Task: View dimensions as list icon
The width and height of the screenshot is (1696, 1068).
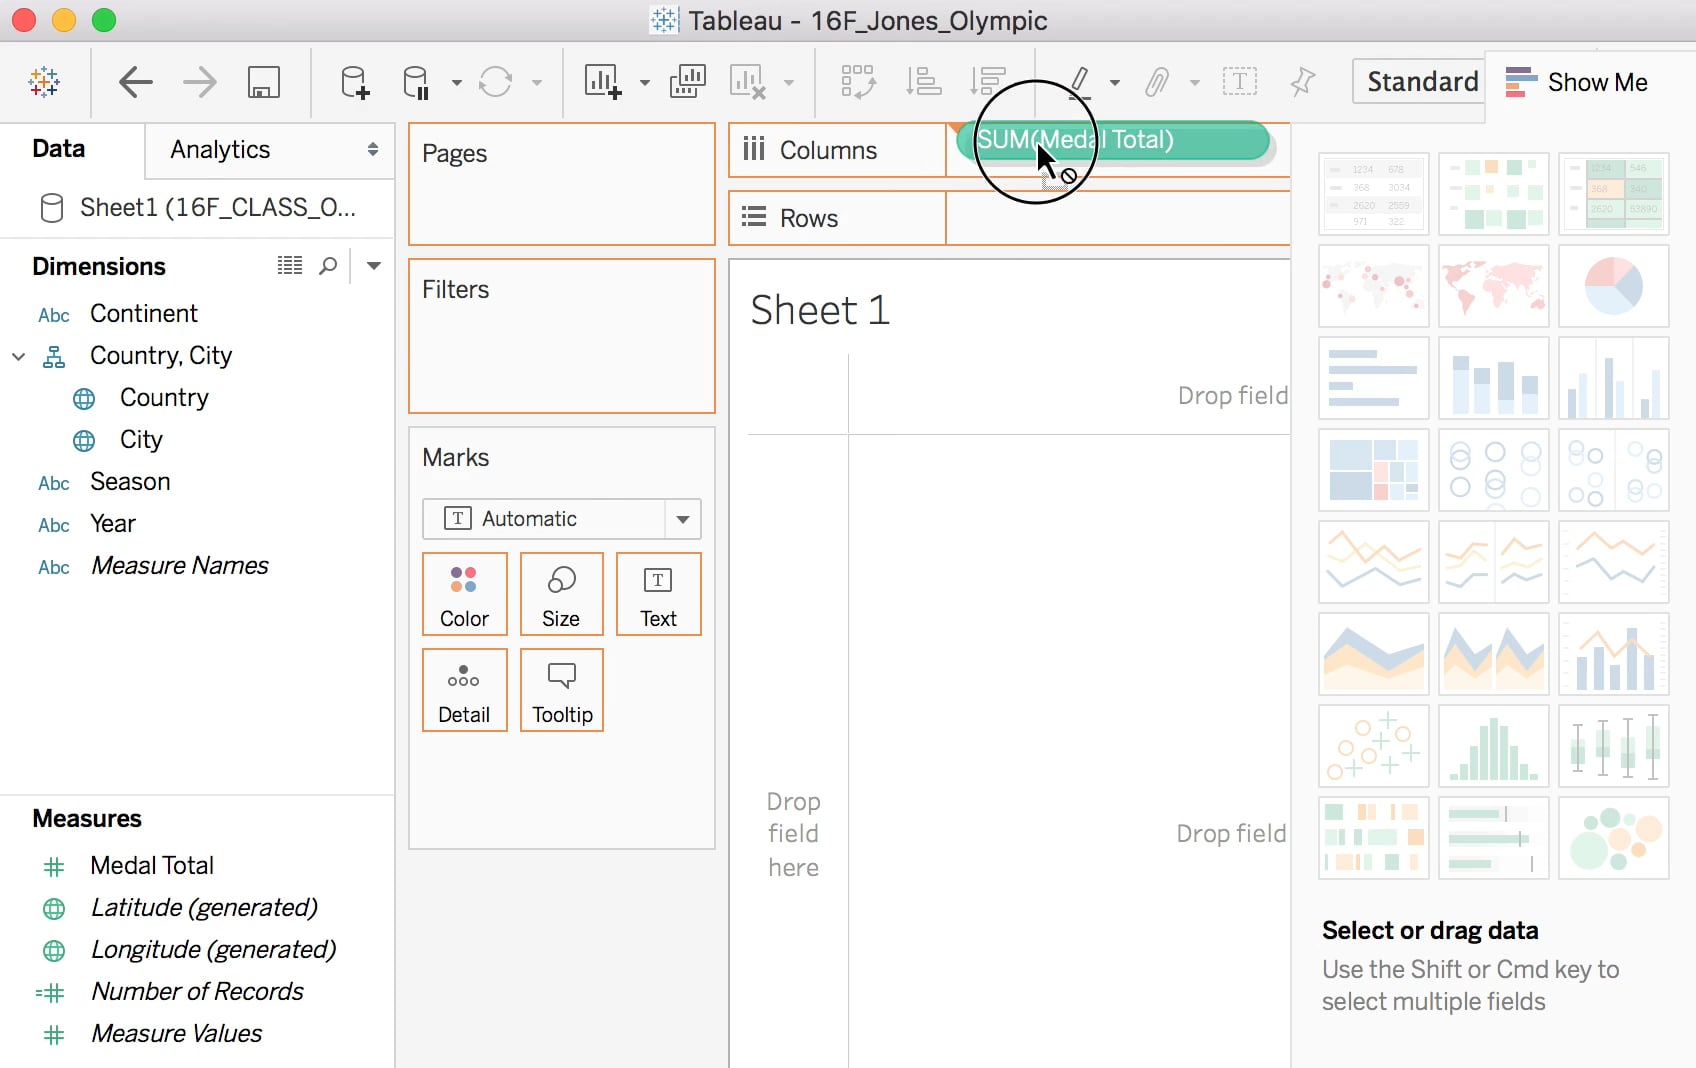Action: (x=290, y=265)
